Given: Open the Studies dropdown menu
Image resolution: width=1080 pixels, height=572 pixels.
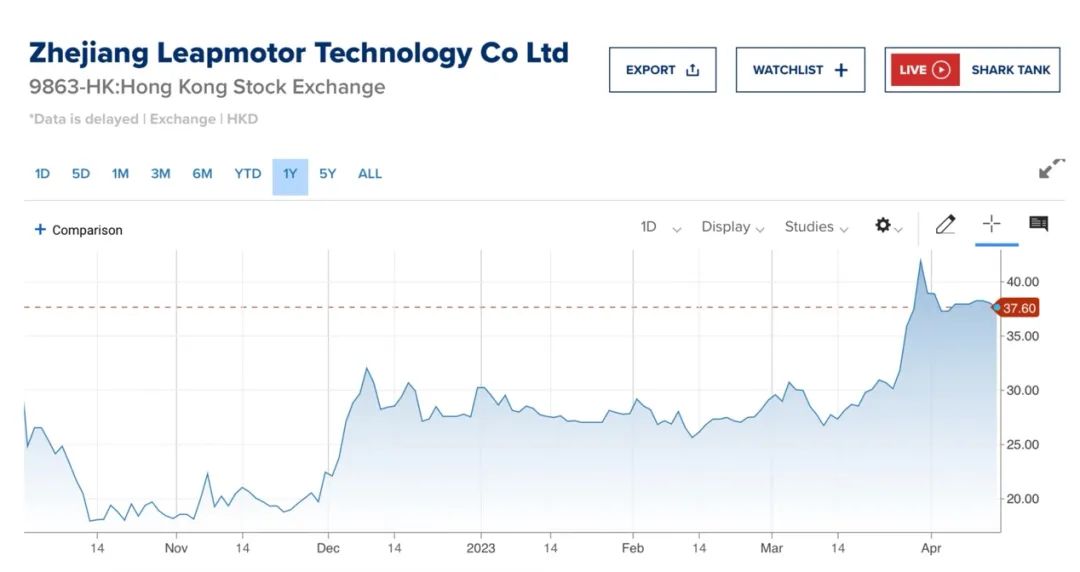Looking at the screenshot, I should tap(816, 227).
